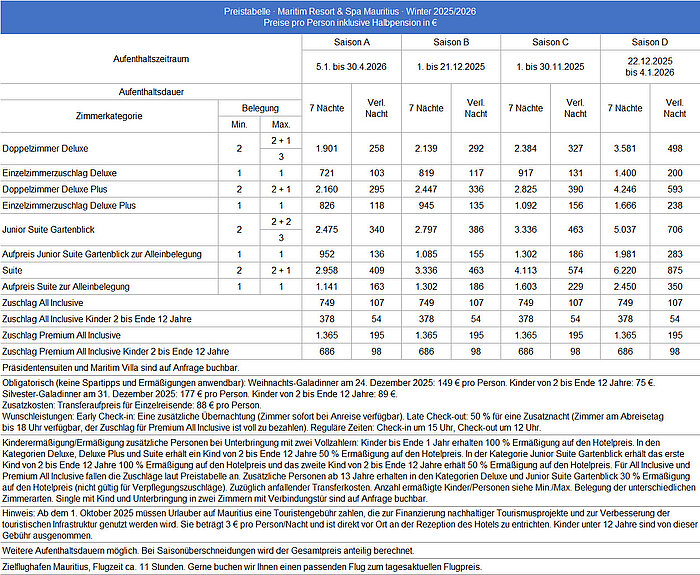Select the Saison C column header

[550, 42]
